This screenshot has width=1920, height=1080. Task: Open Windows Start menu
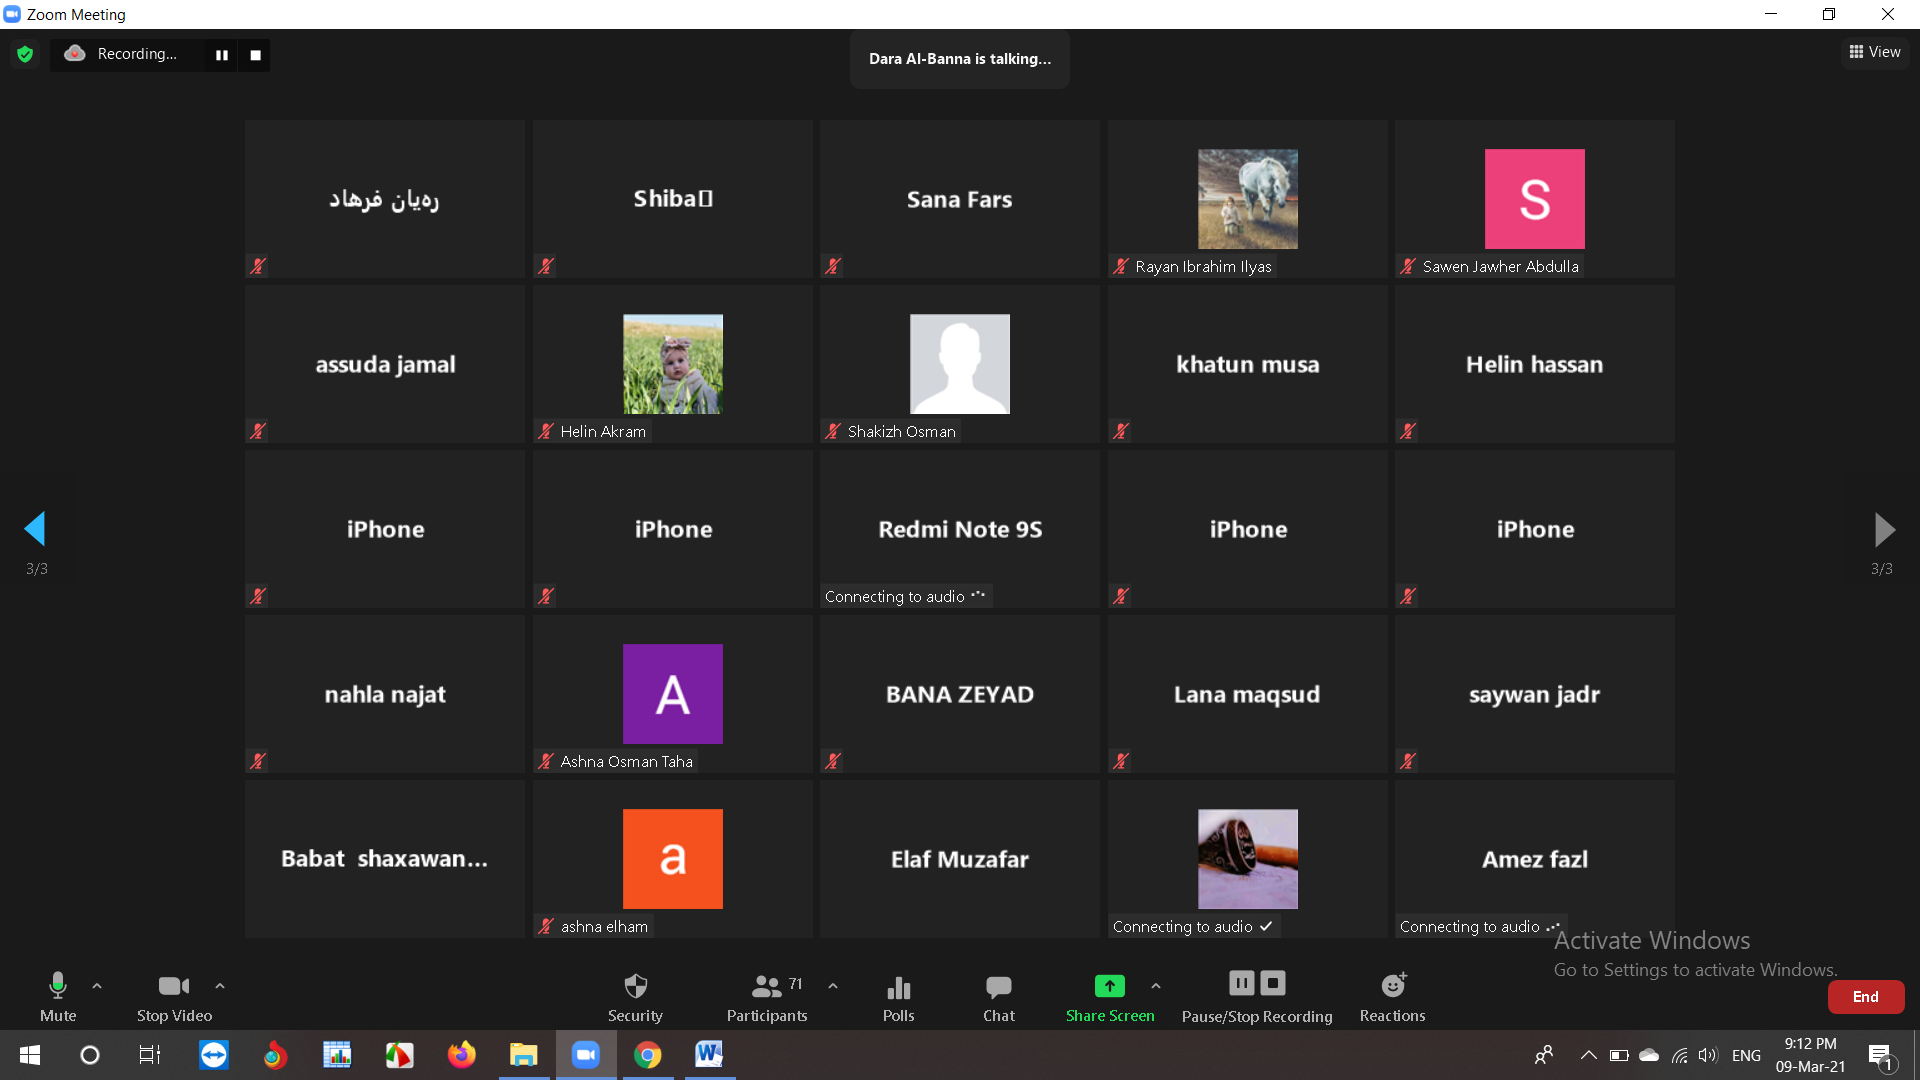30,1055
